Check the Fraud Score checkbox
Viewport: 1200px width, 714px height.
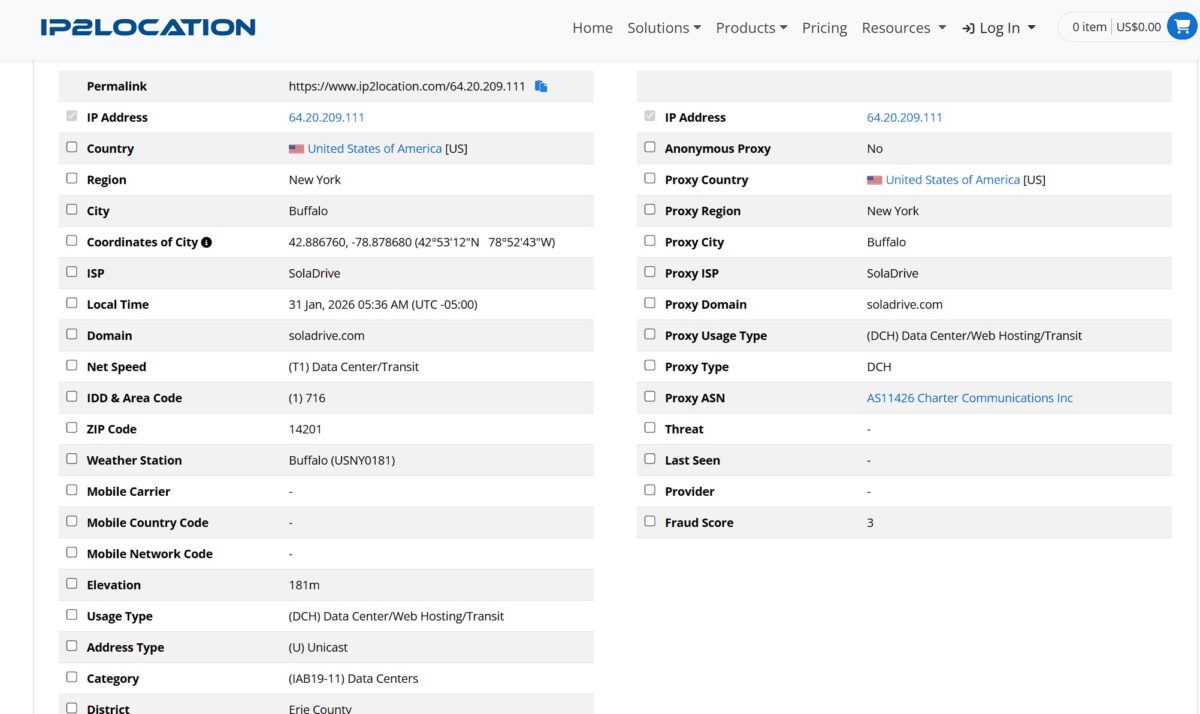[650, 521]
